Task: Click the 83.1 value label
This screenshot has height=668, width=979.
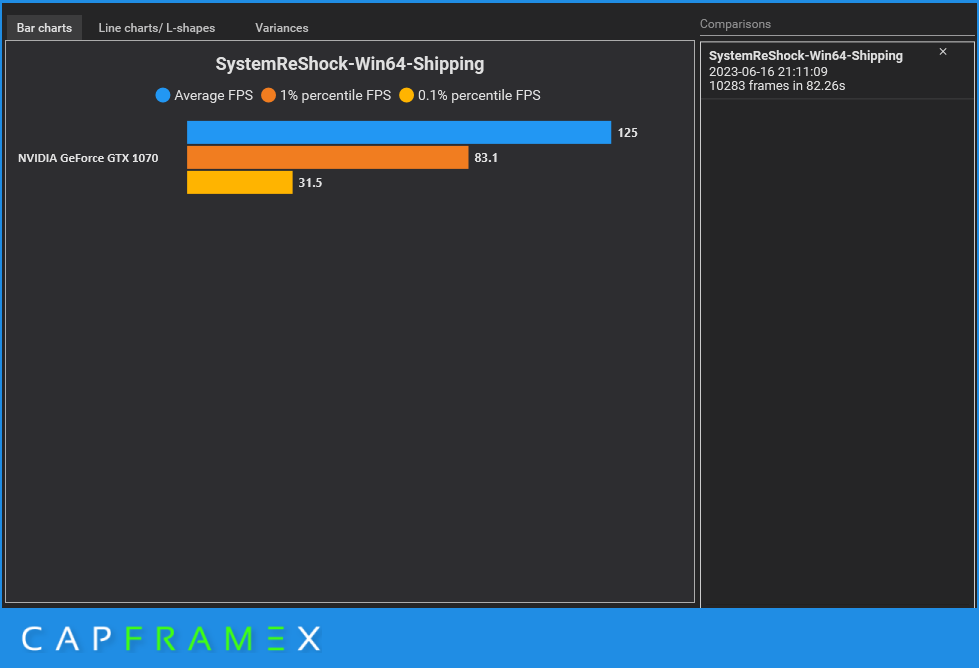Action: 486,157
